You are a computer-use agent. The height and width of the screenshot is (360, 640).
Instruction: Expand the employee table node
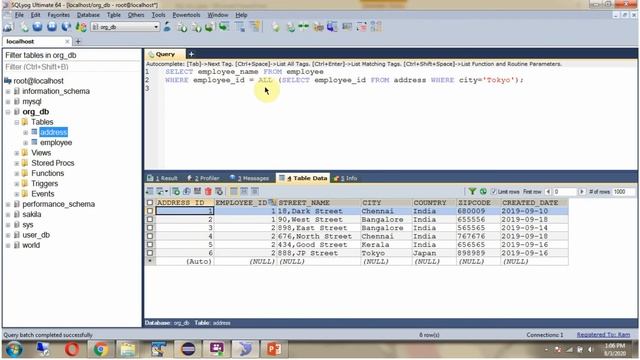(25, 143)
